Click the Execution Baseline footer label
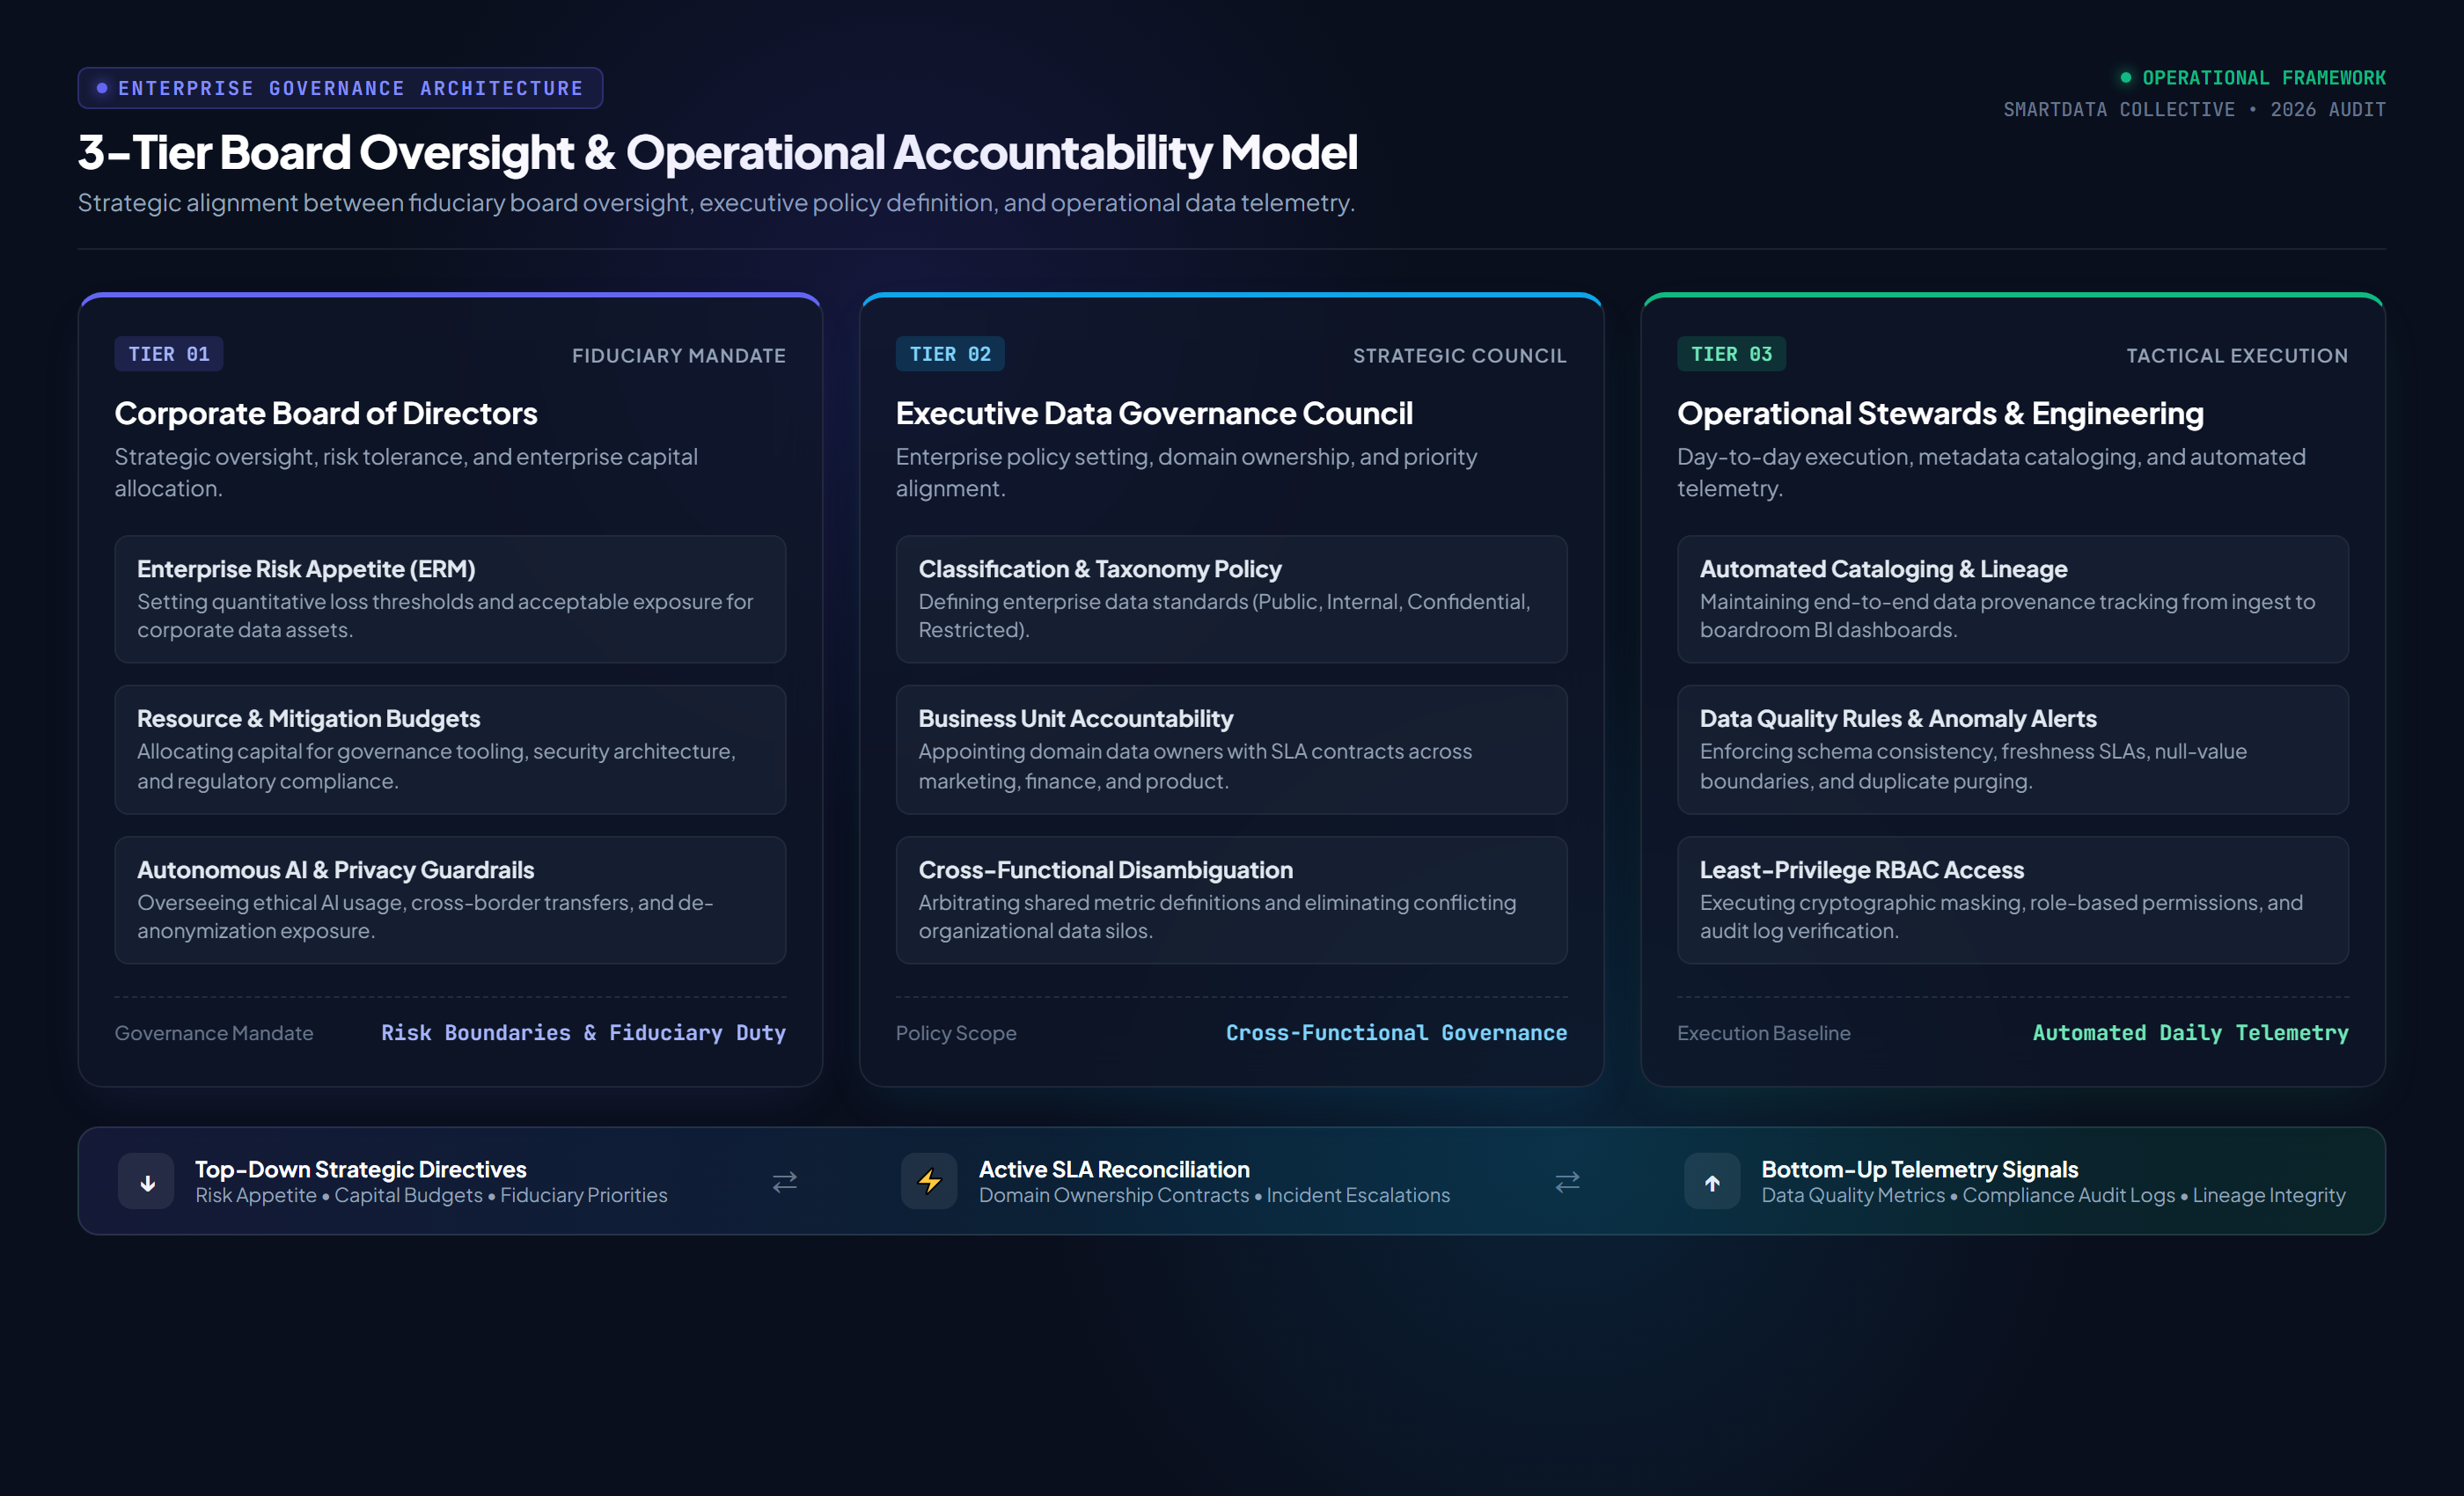 coord(1763,1033)
